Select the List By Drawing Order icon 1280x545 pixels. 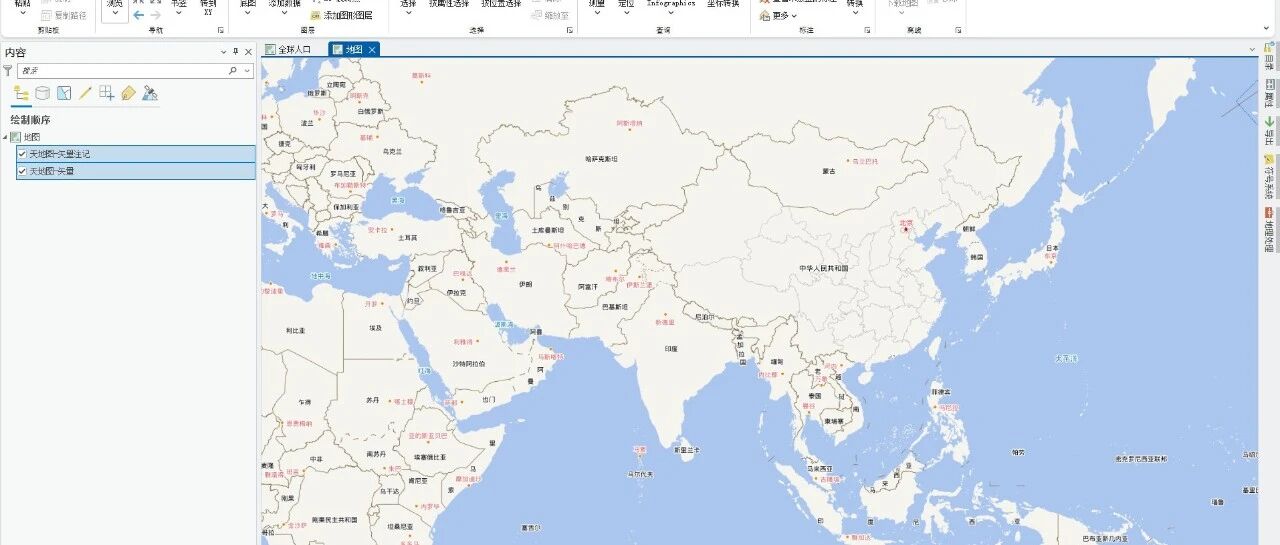[21, 93]
